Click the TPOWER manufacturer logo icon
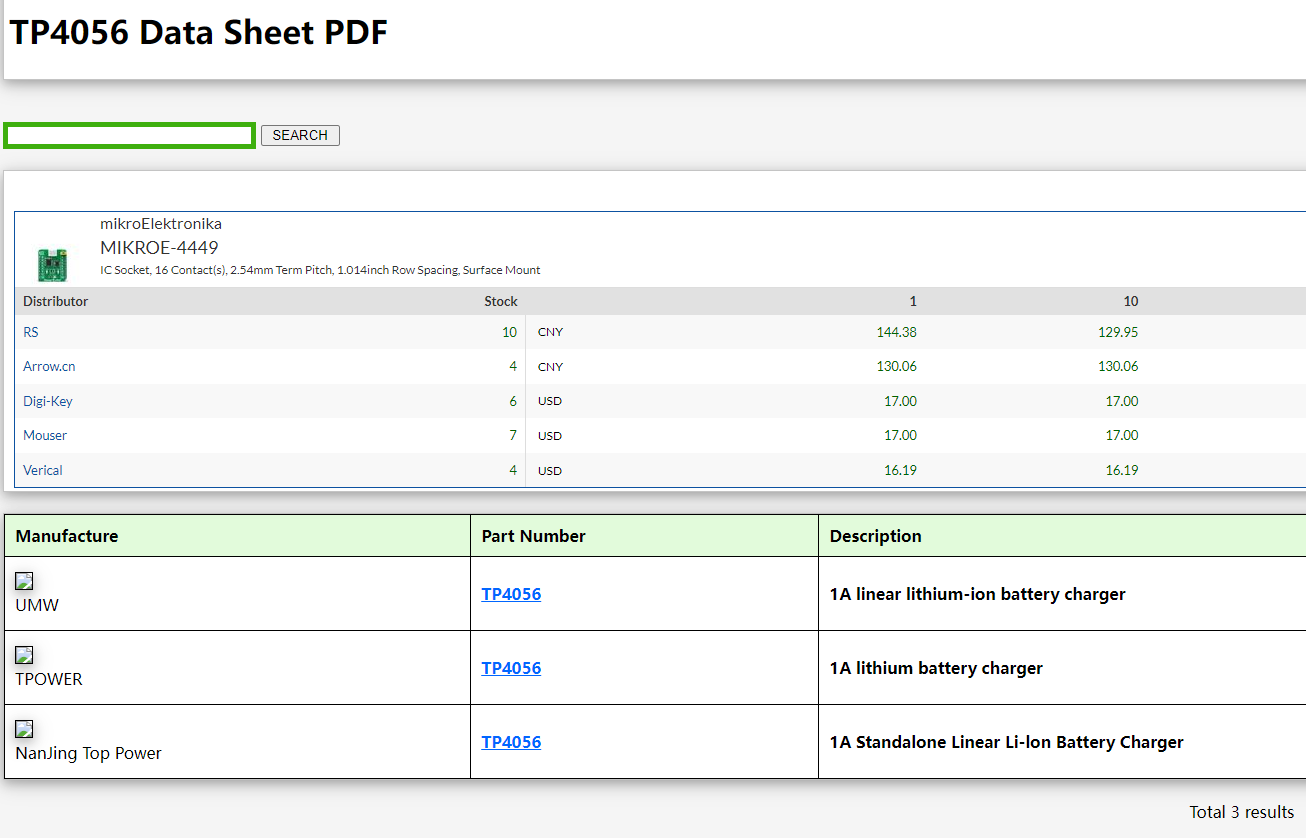Image resolution: width=1306 pixels, height=838 pixels. click(24, 655)
